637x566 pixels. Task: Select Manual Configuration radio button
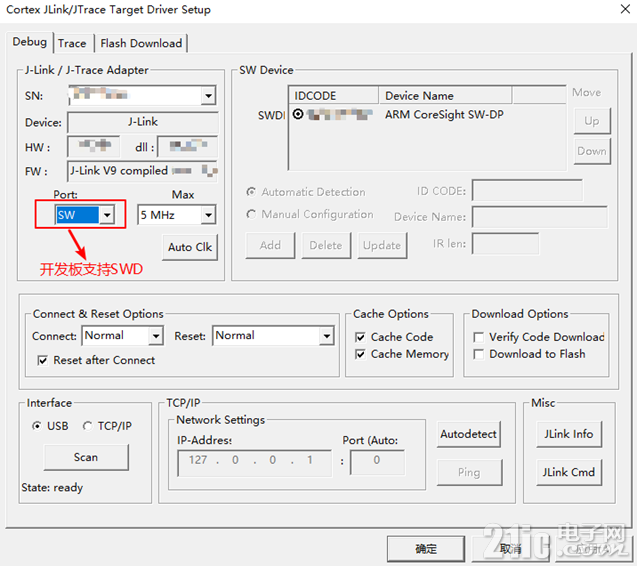(x=251, y=214)
